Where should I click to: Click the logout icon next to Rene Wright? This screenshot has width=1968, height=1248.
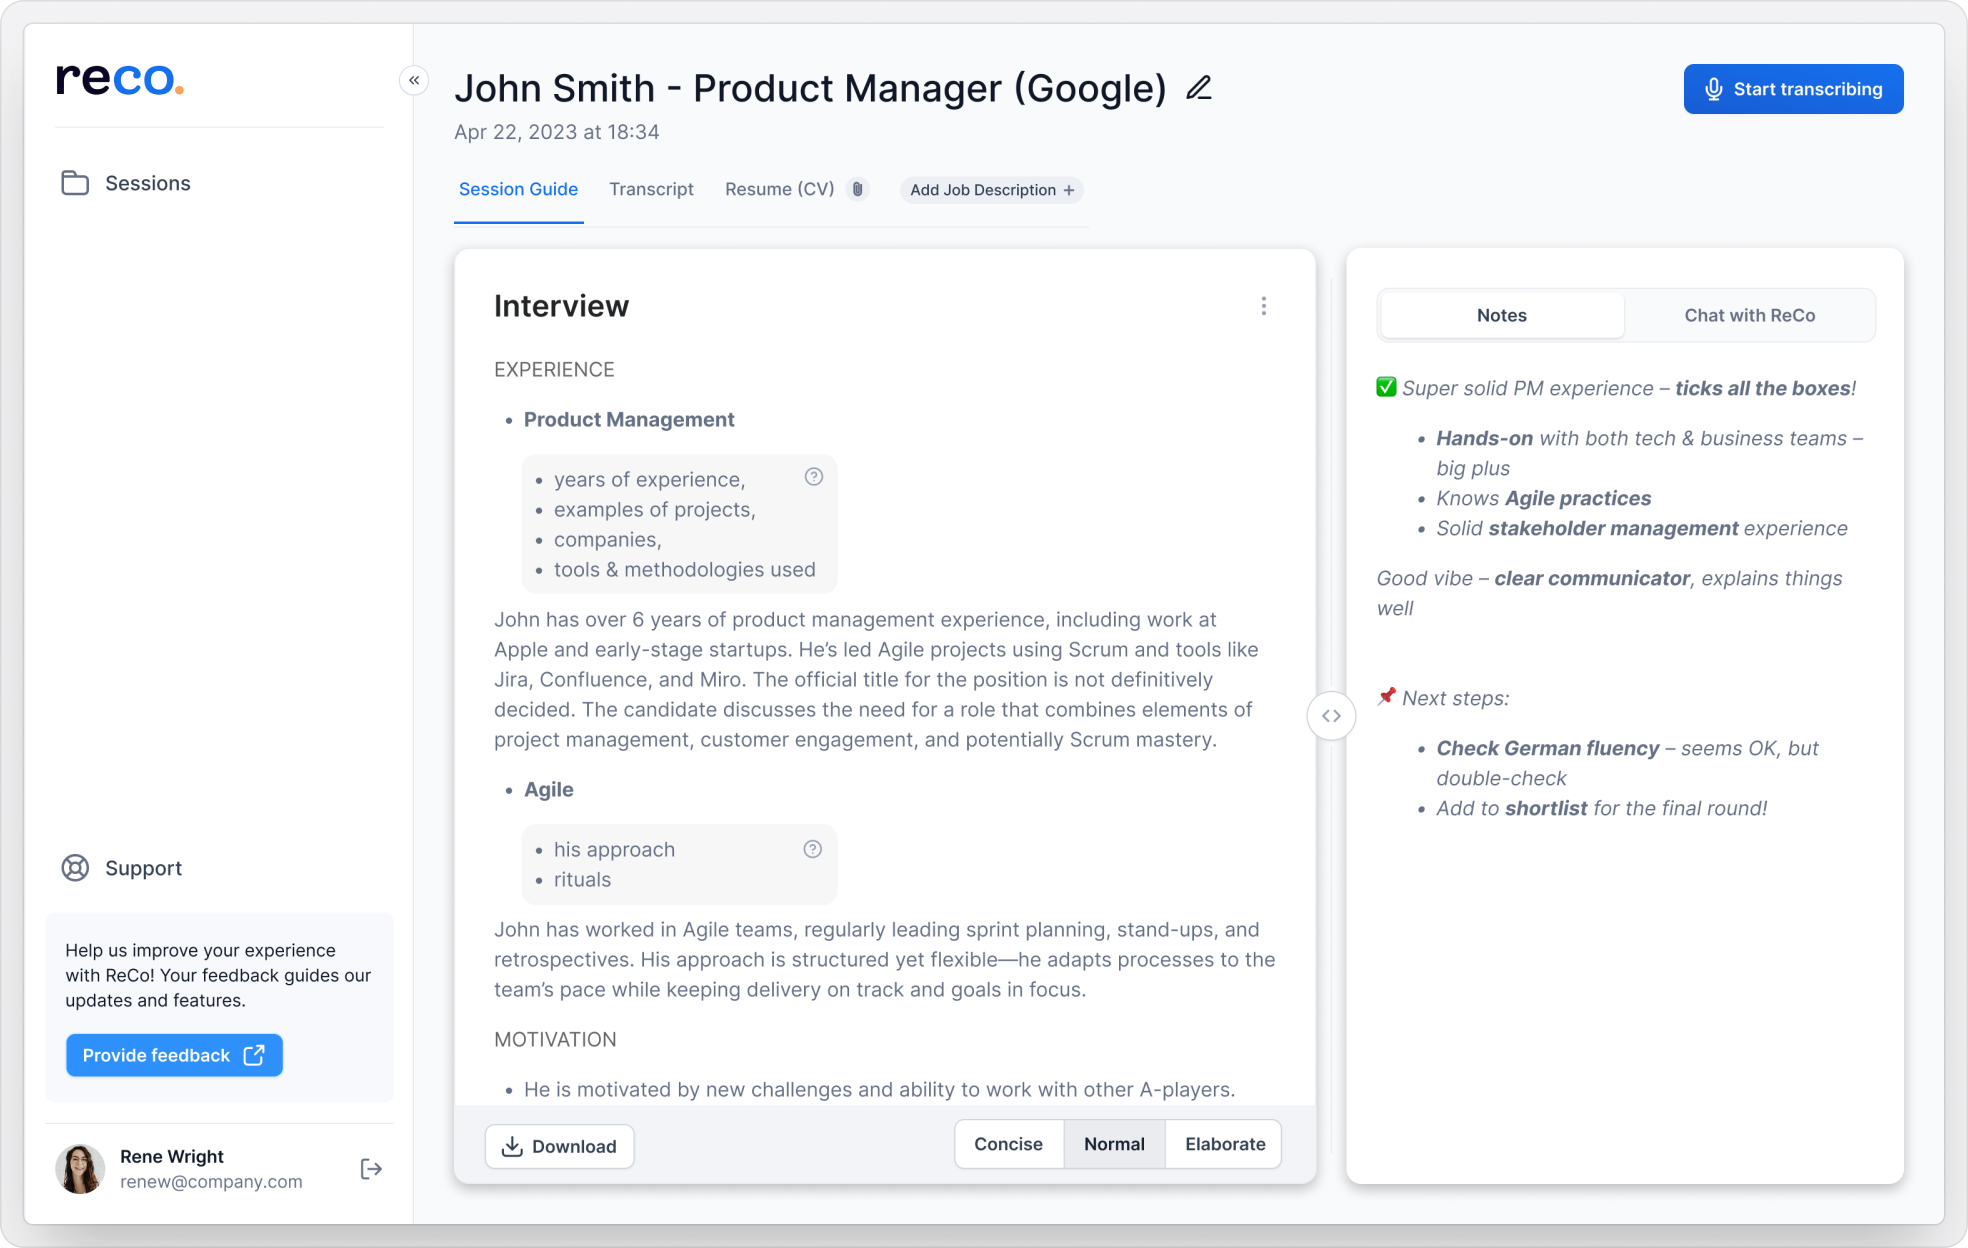click(x=371, y=1168)
